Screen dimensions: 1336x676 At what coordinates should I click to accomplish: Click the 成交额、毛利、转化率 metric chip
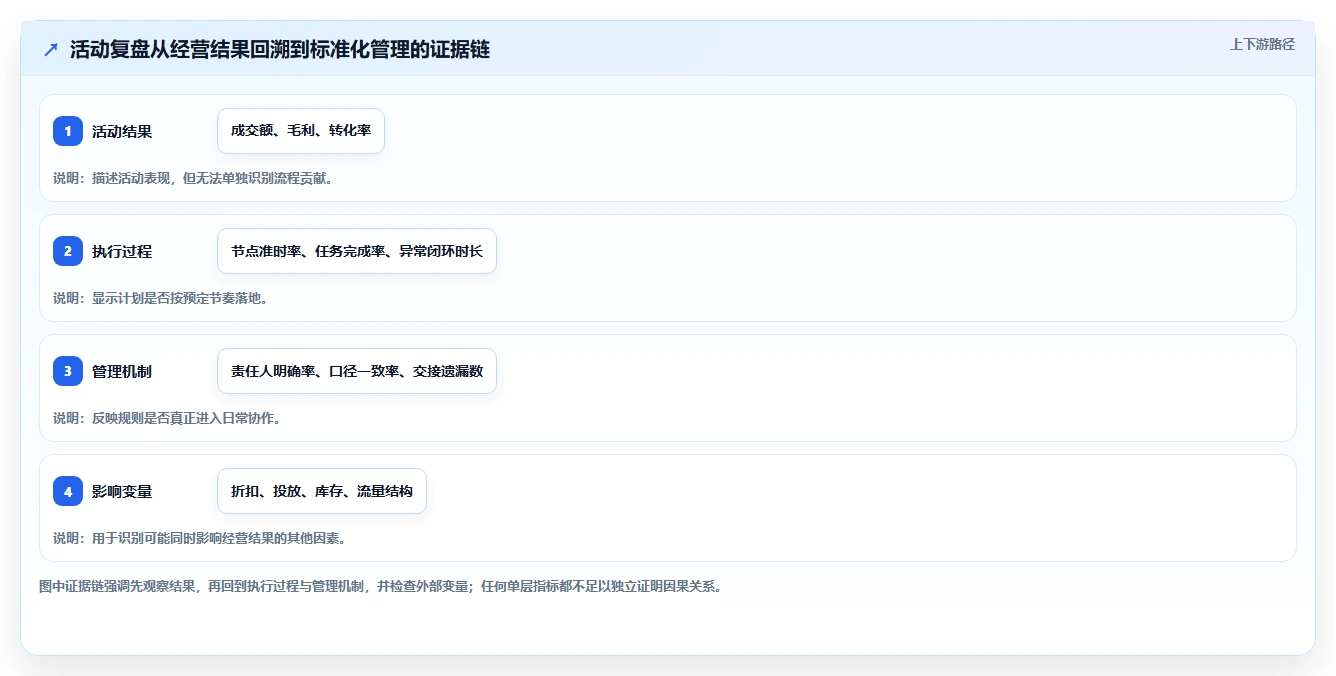[301, 131]
